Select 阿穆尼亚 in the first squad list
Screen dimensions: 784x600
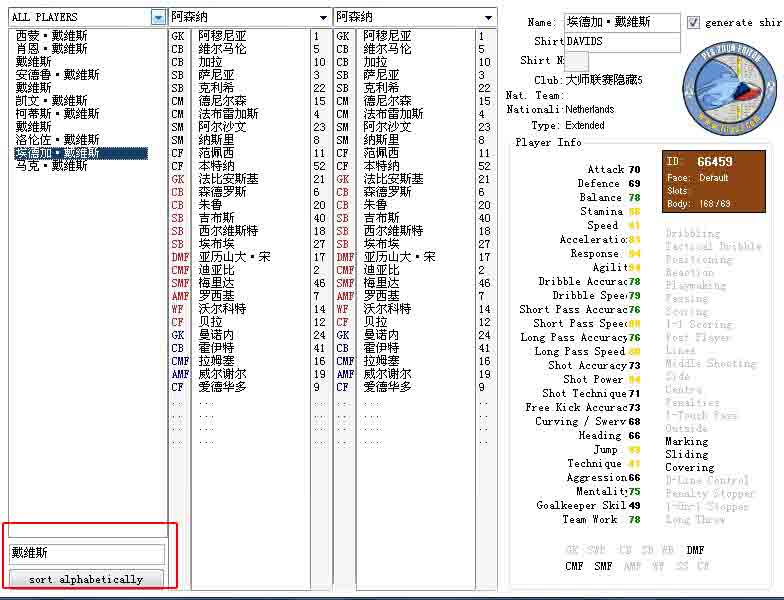(222, 36)
